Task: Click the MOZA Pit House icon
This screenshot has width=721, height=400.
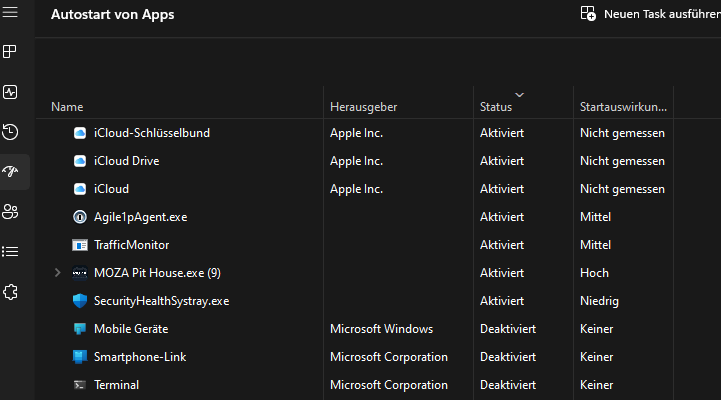Action: pos(80,273)
